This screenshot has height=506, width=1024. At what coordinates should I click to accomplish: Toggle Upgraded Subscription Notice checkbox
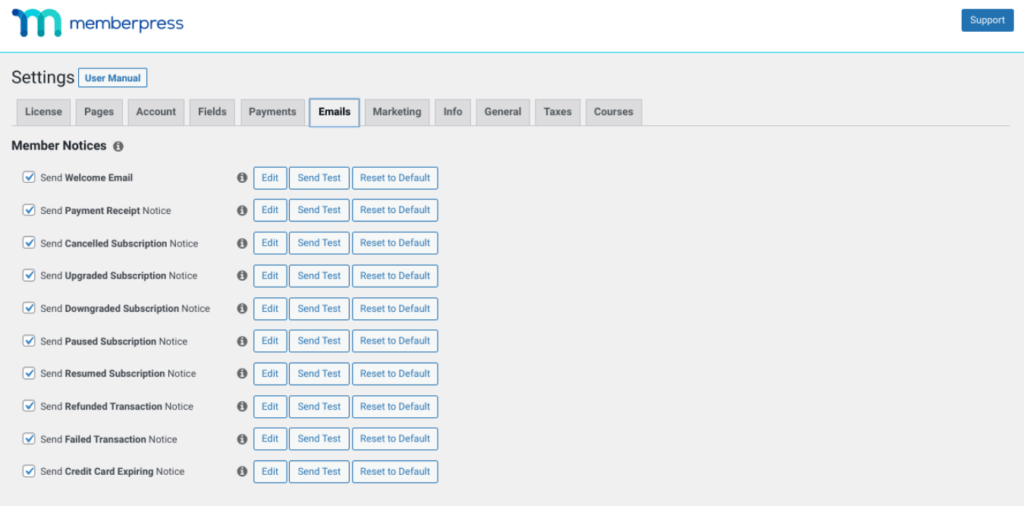pyautogui.click(x=29, y=275)
